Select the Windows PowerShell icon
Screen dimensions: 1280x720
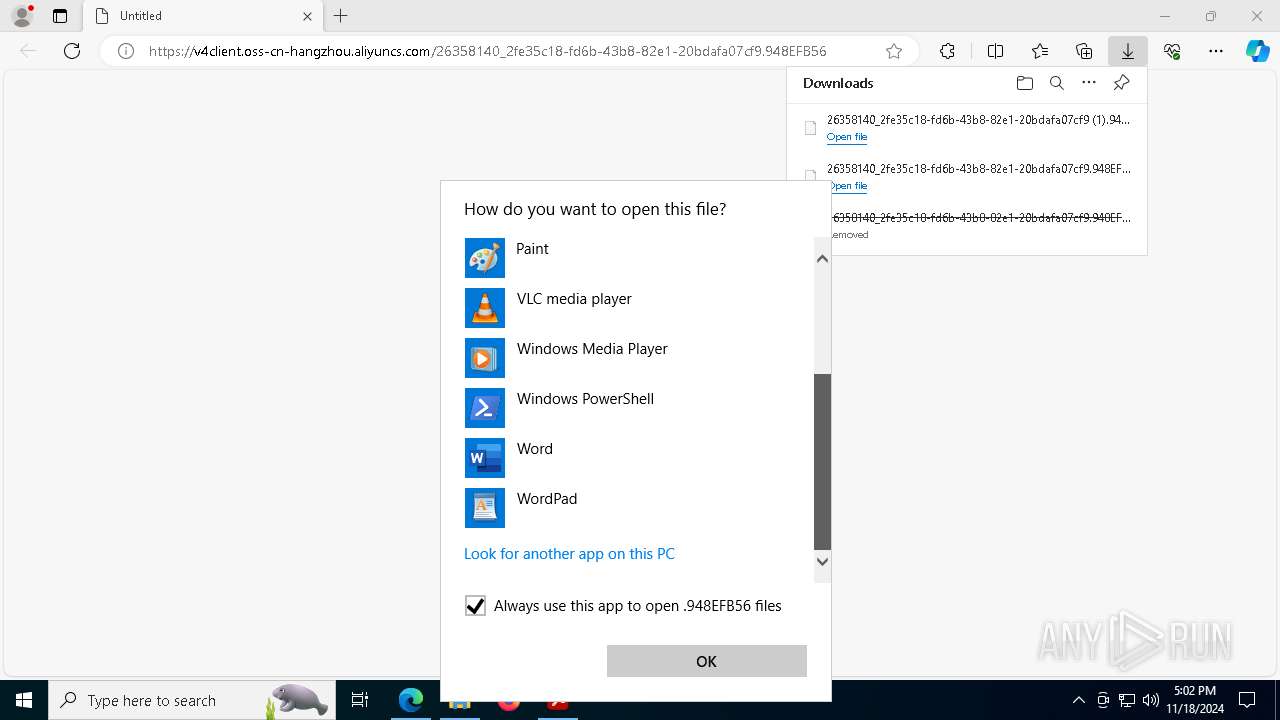click(485, 408)
